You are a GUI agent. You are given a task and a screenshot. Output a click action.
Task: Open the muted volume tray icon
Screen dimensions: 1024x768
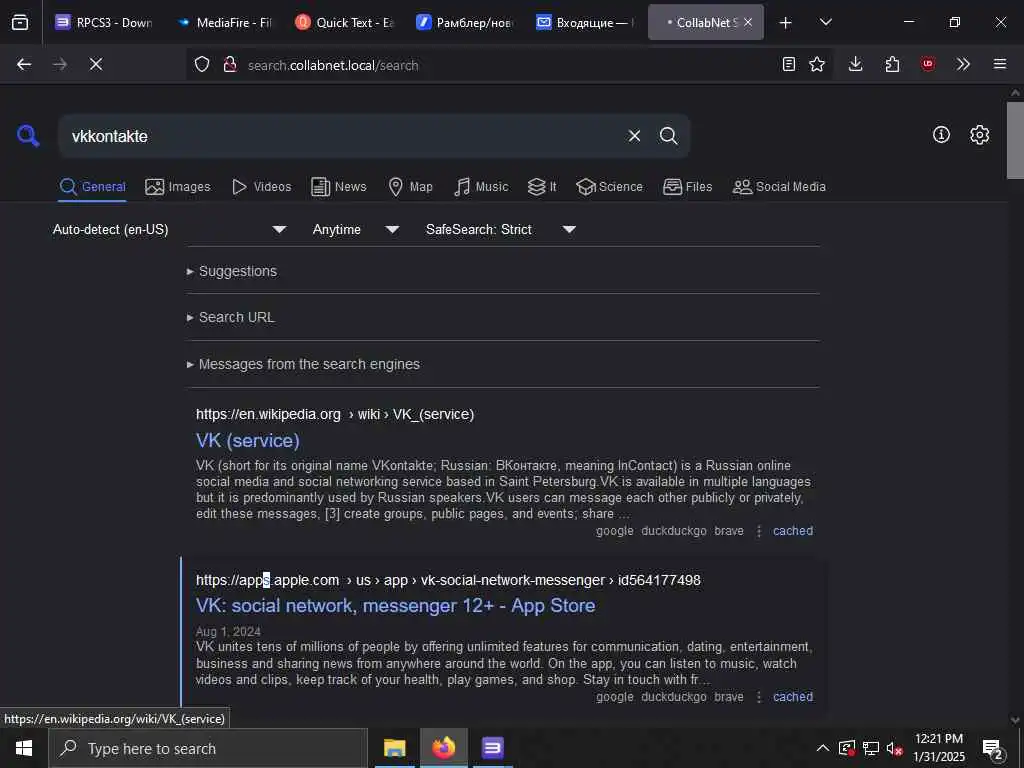coord(894,748)
